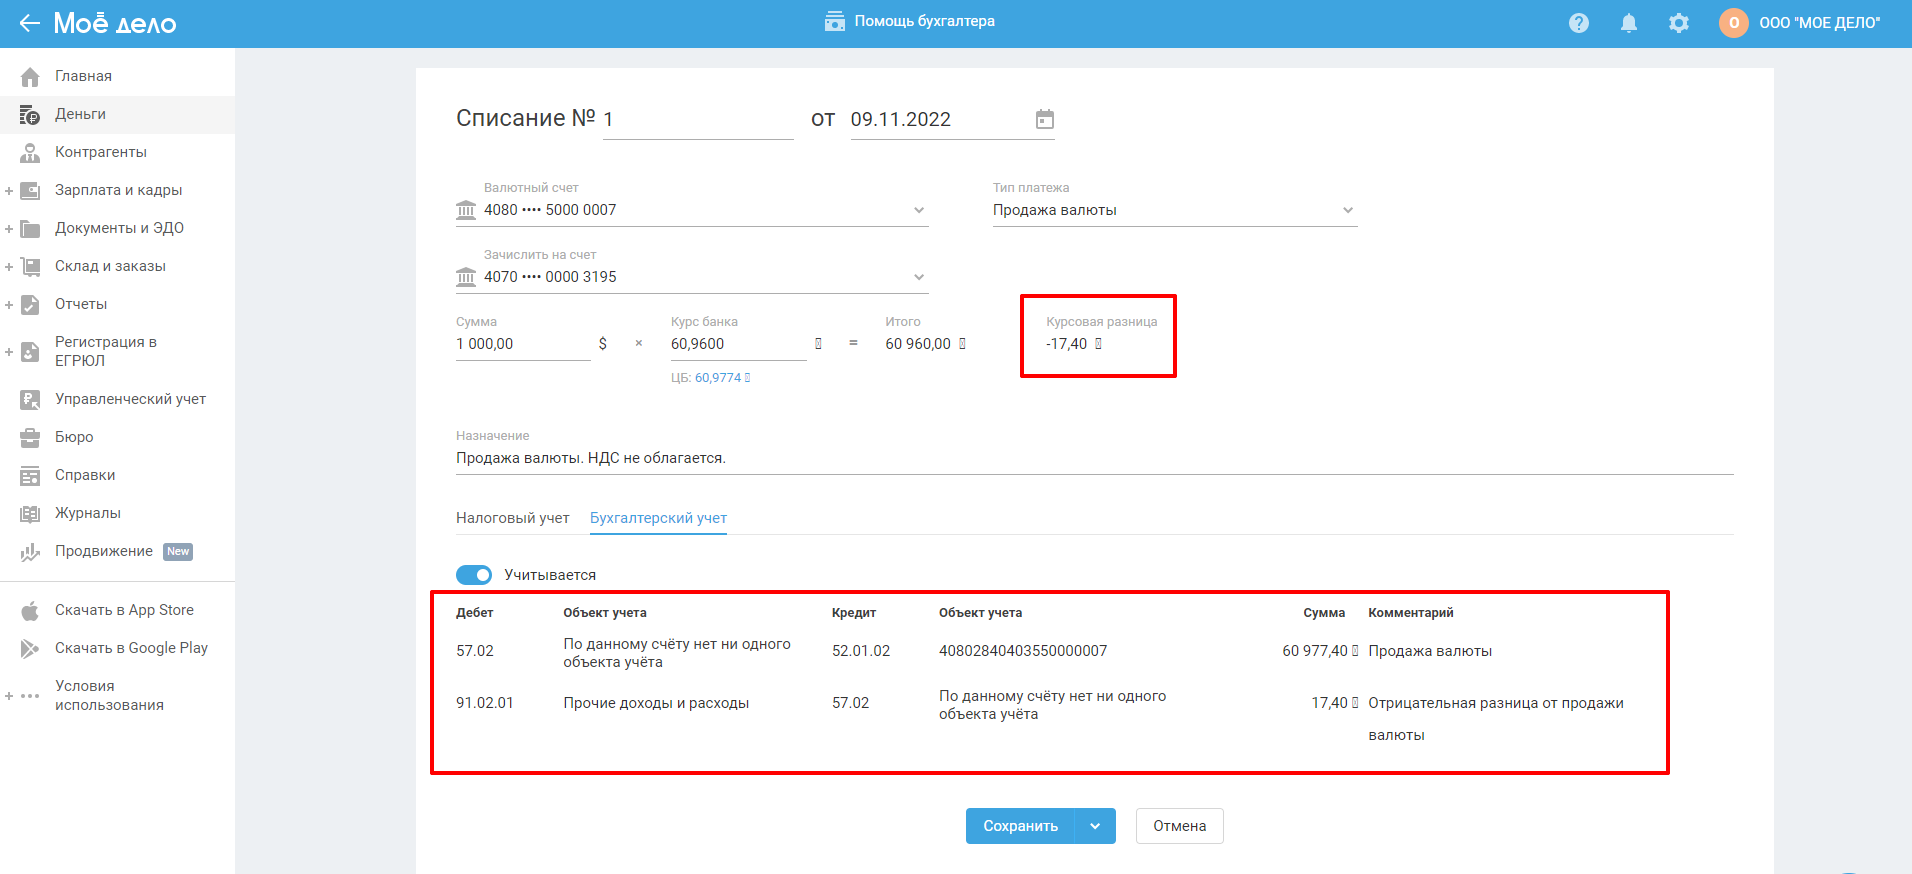This screenshot has height=874, width=1912.
Task: Expand the Зарплата и кадры section
Action: coord(9,191)
